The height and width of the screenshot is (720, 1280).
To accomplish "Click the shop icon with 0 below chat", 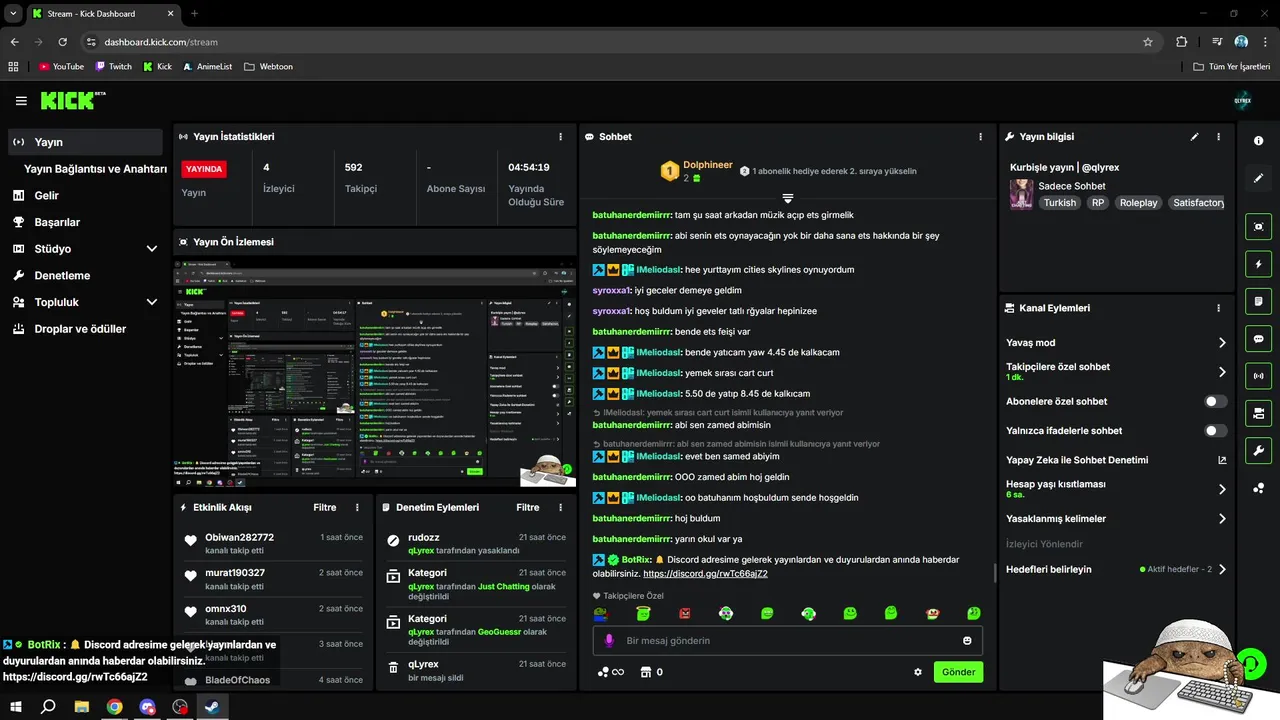I will point(651,672).
